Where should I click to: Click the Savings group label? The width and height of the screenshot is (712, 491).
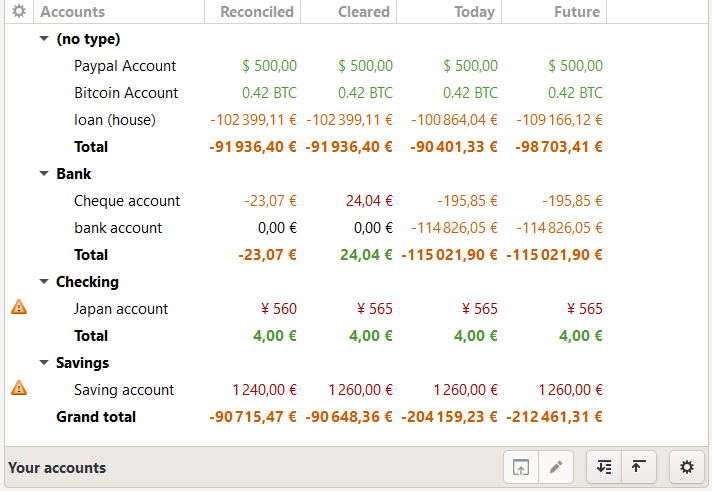click(x=82, y=362)
